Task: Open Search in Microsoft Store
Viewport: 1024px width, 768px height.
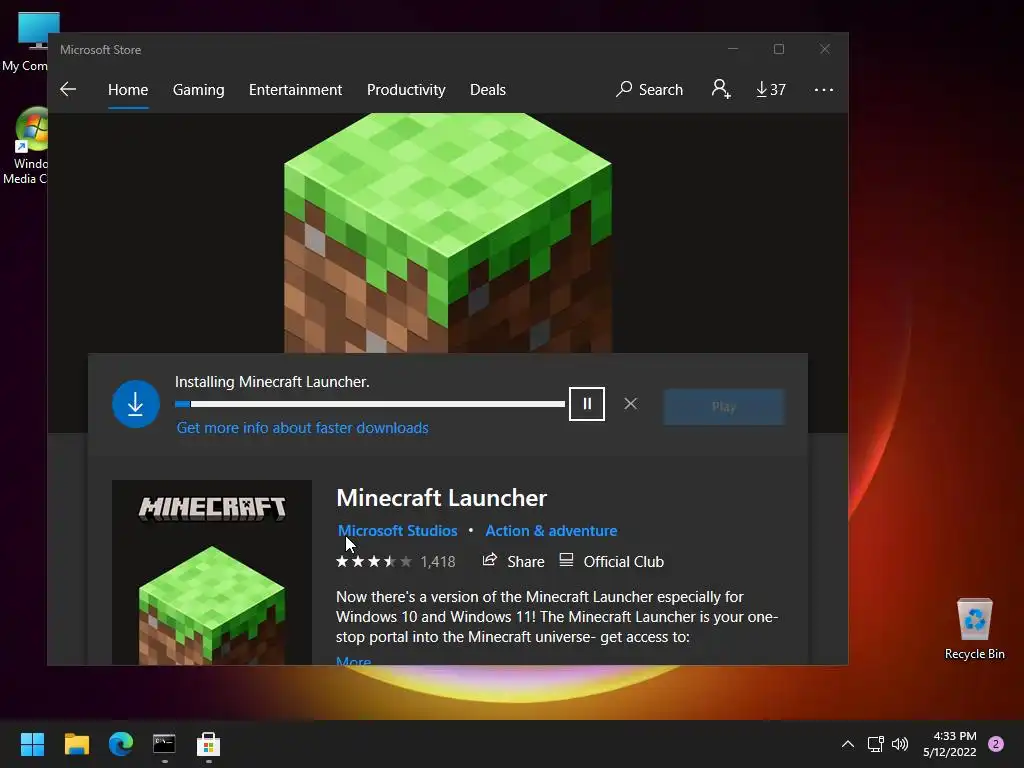Action: tap(649, 89)
